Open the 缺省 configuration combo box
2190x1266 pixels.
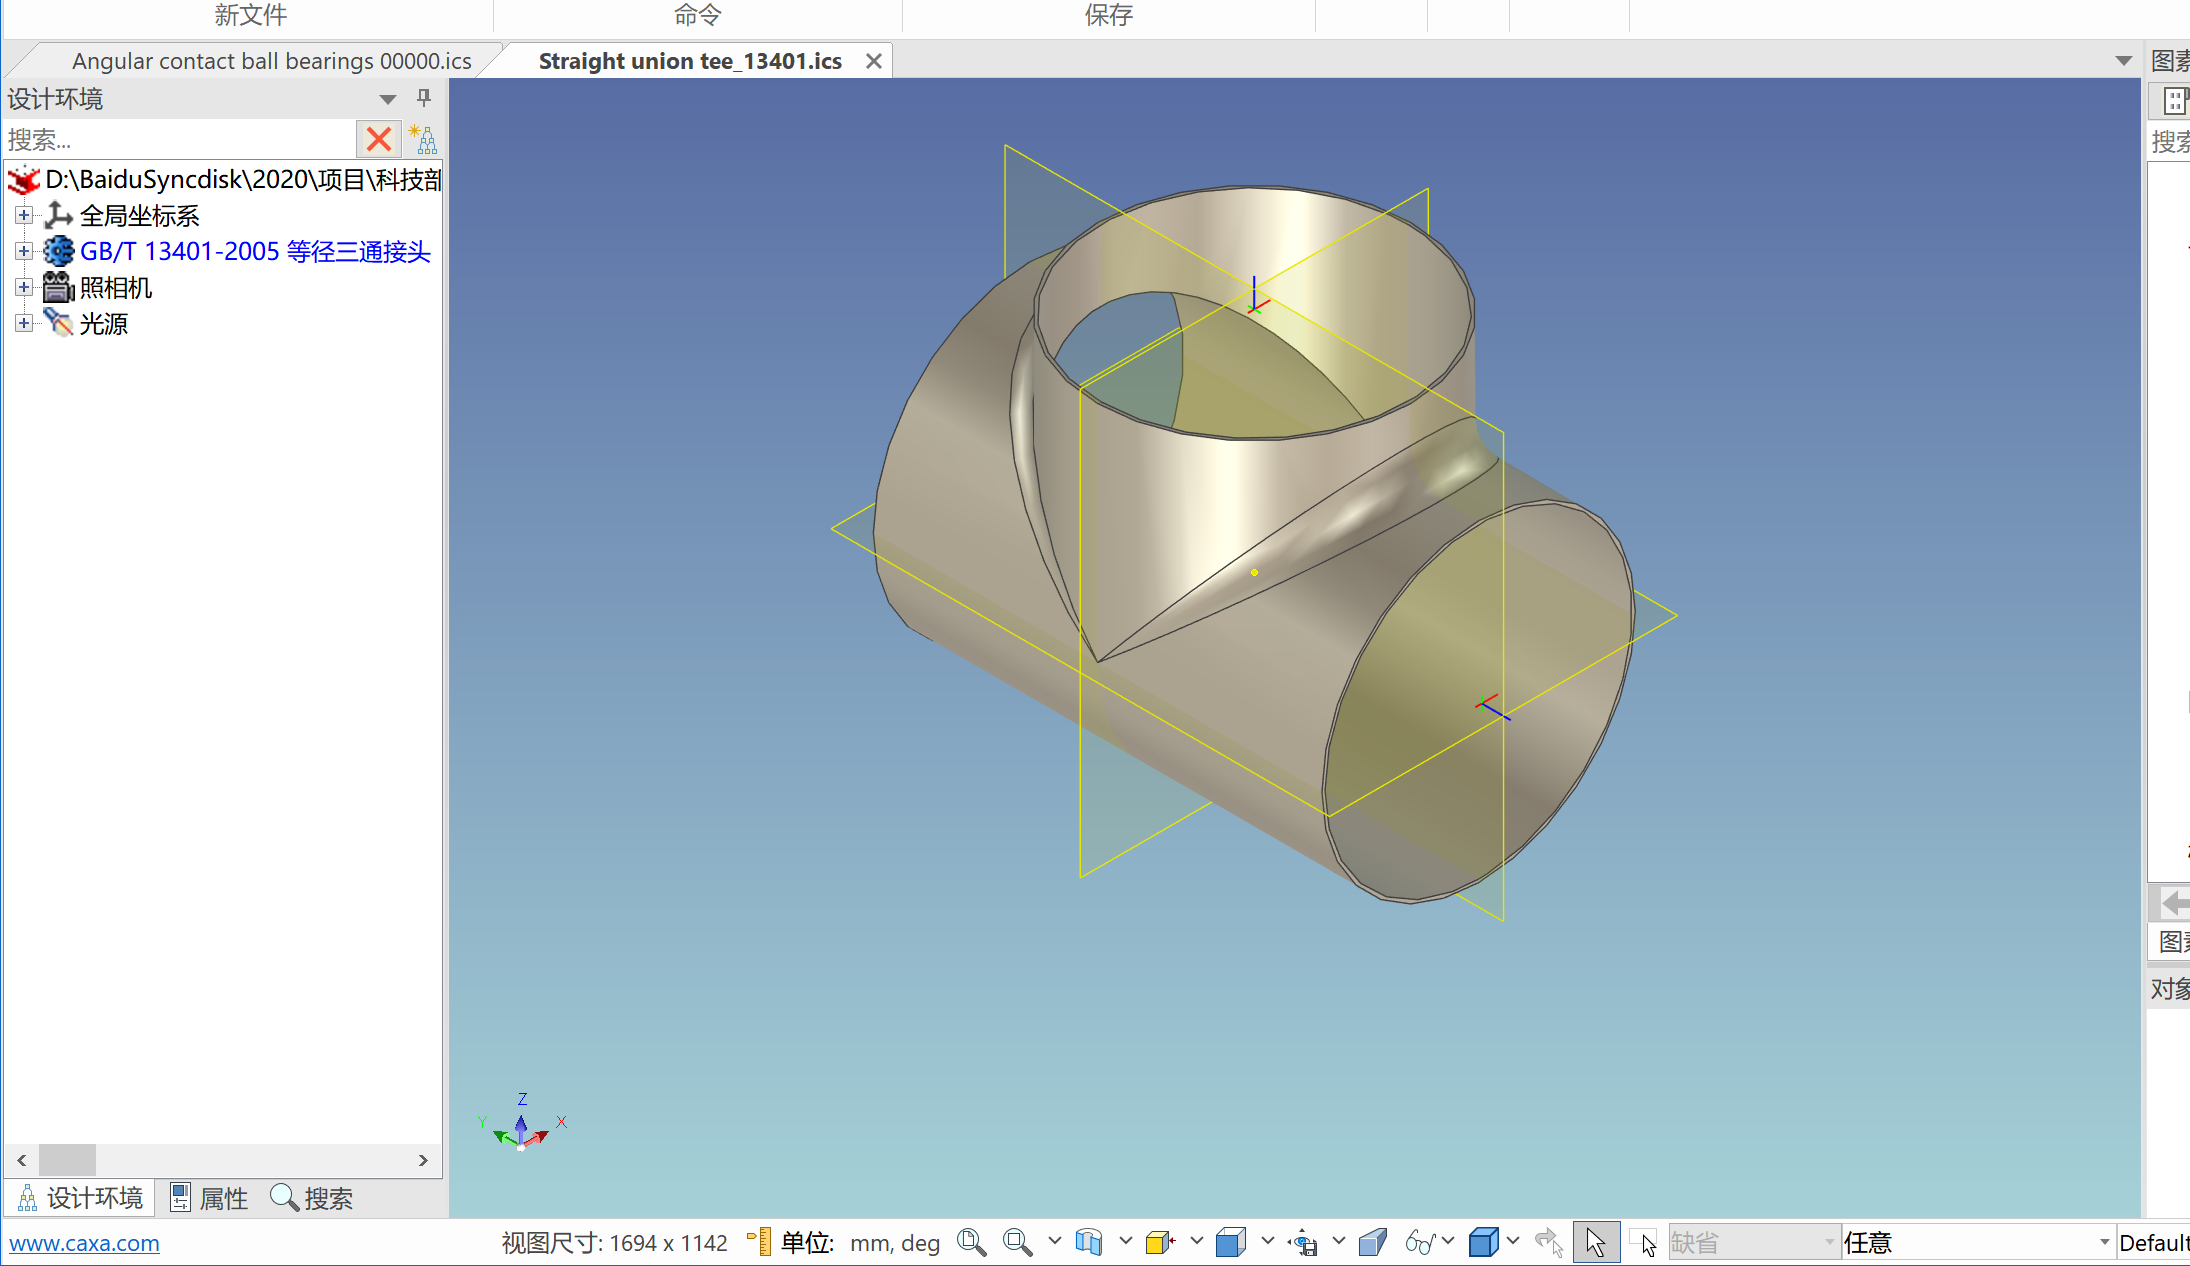[1754, 1242]
